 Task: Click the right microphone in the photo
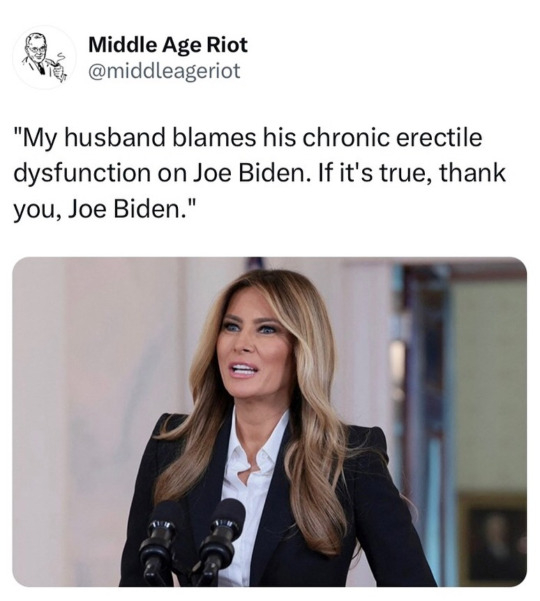point(220,540)
